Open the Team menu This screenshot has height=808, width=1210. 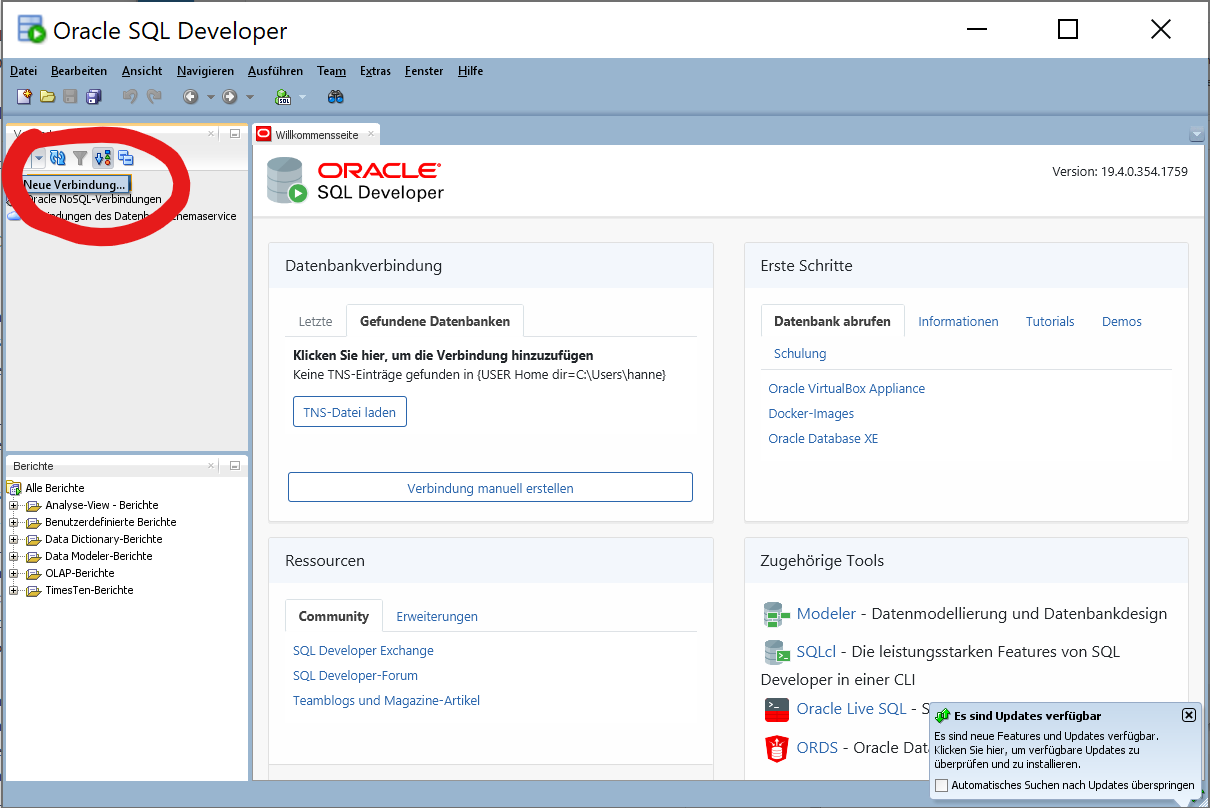tap(331, 71)
